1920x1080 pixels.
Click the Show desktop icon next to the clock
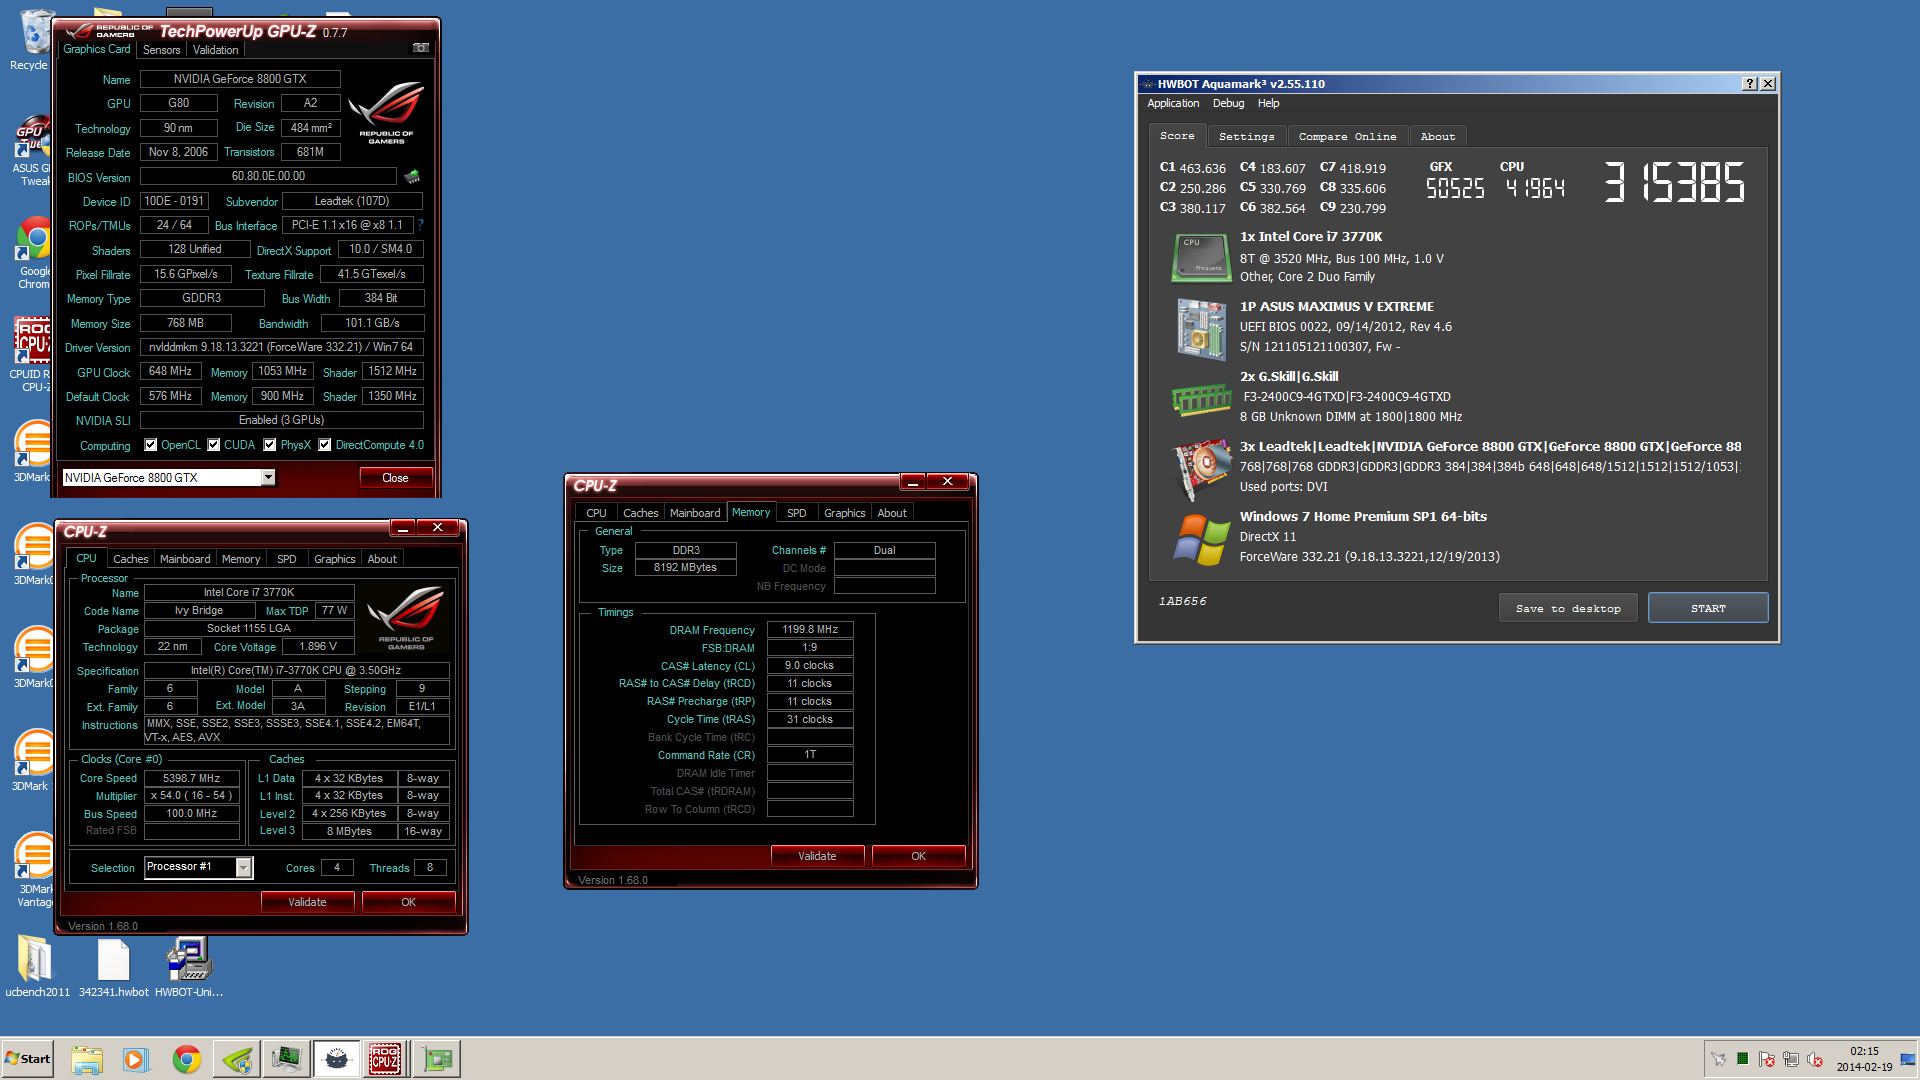pyautogui.click(x=1908, y=1059)
